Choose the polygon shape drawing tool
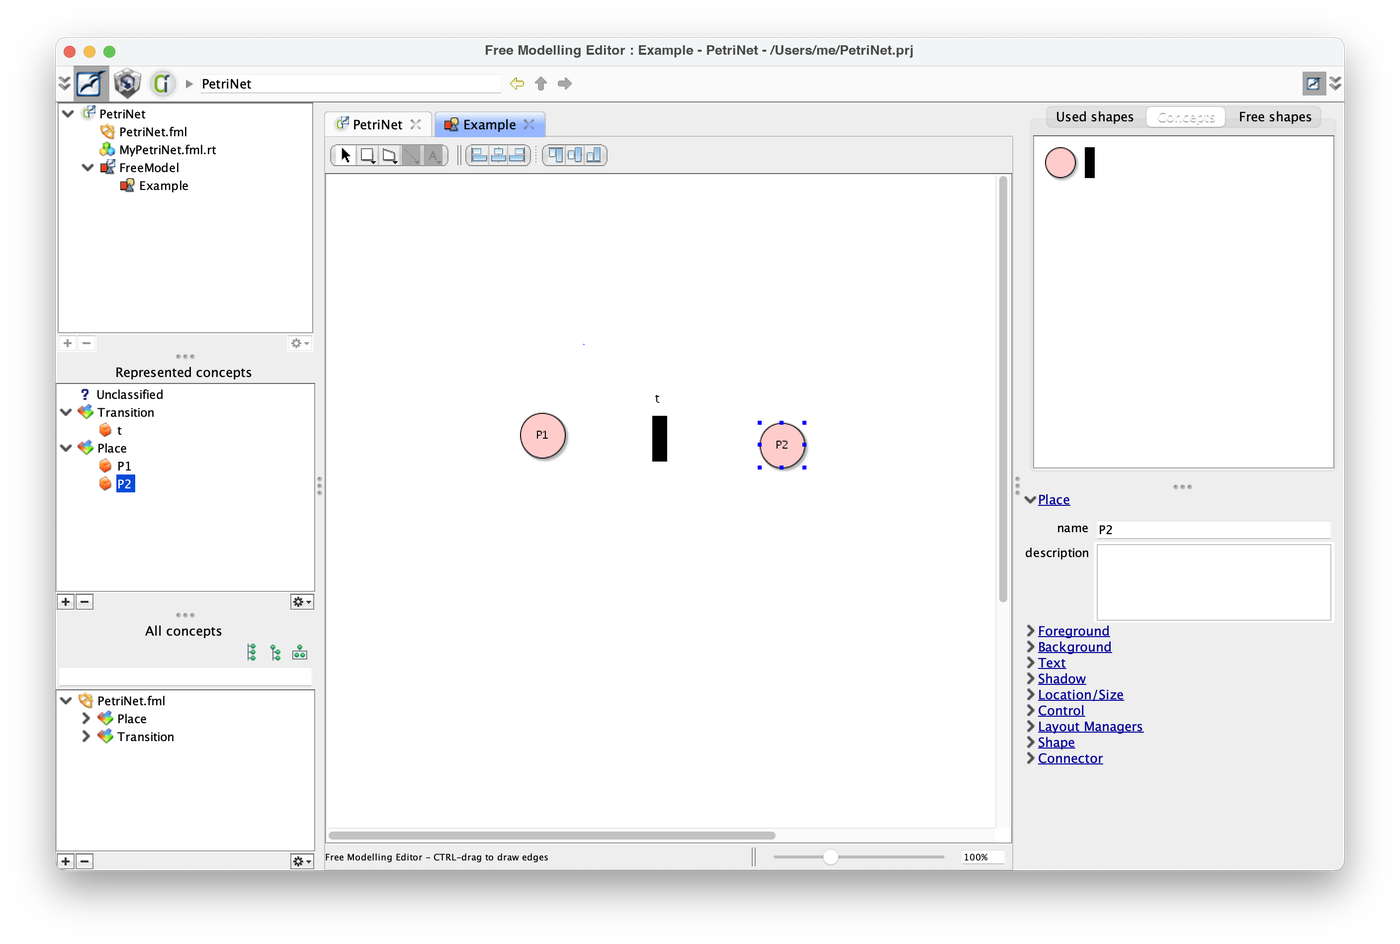Viewport: 1400px width, 944px height. click(389, 155)
